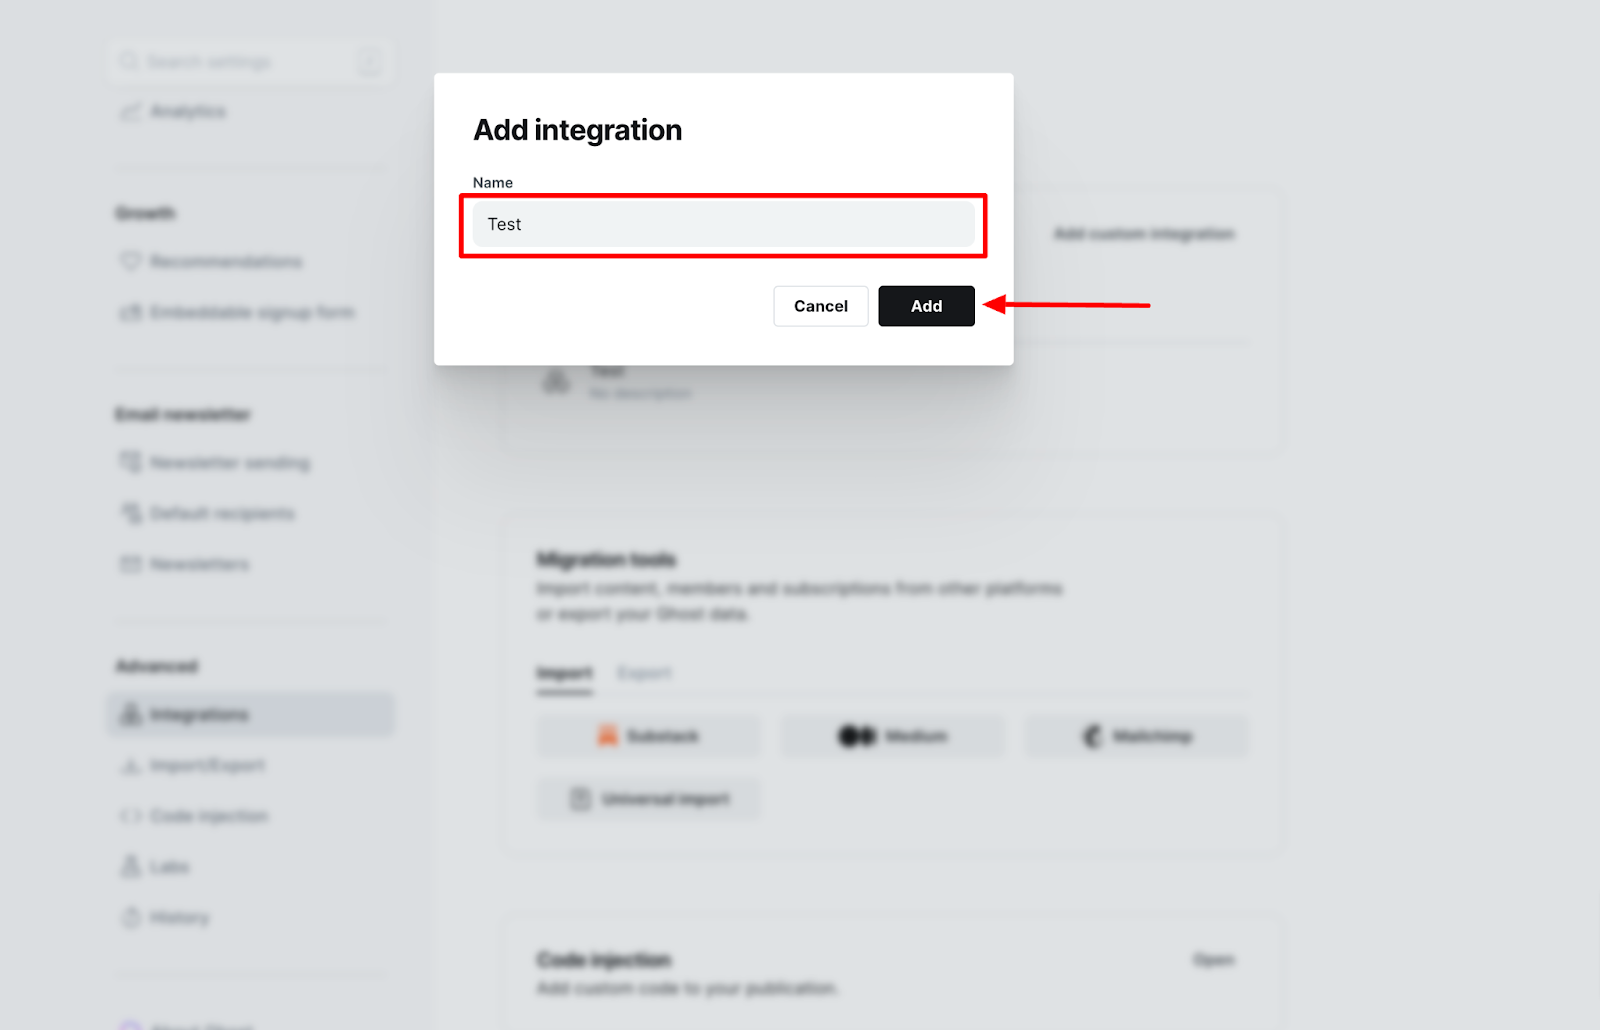Open the Embeddable signup form icon

click(130, 312)
